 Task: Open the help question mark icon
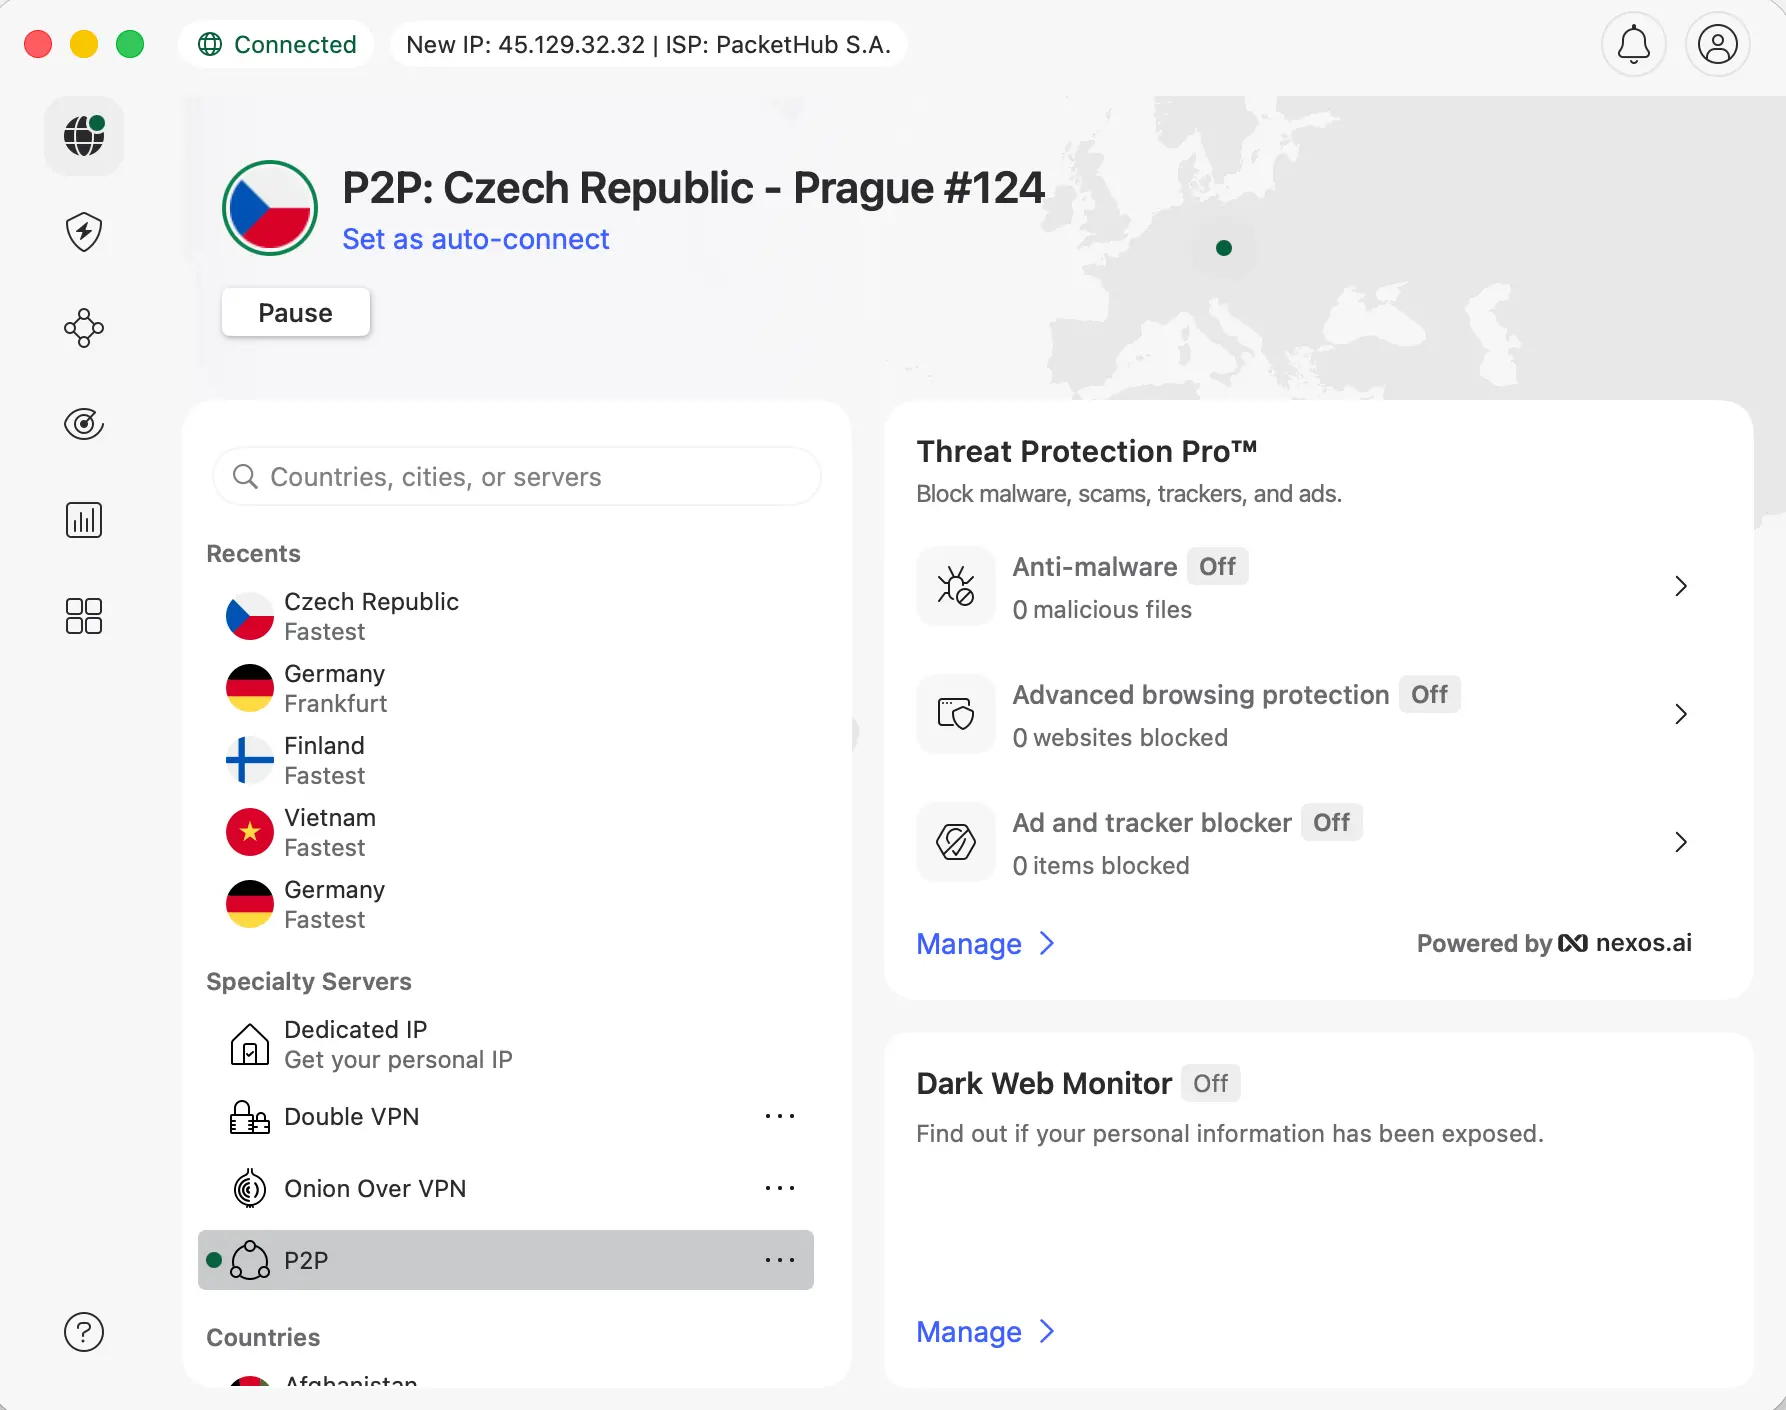click(x=83, y=1332)
